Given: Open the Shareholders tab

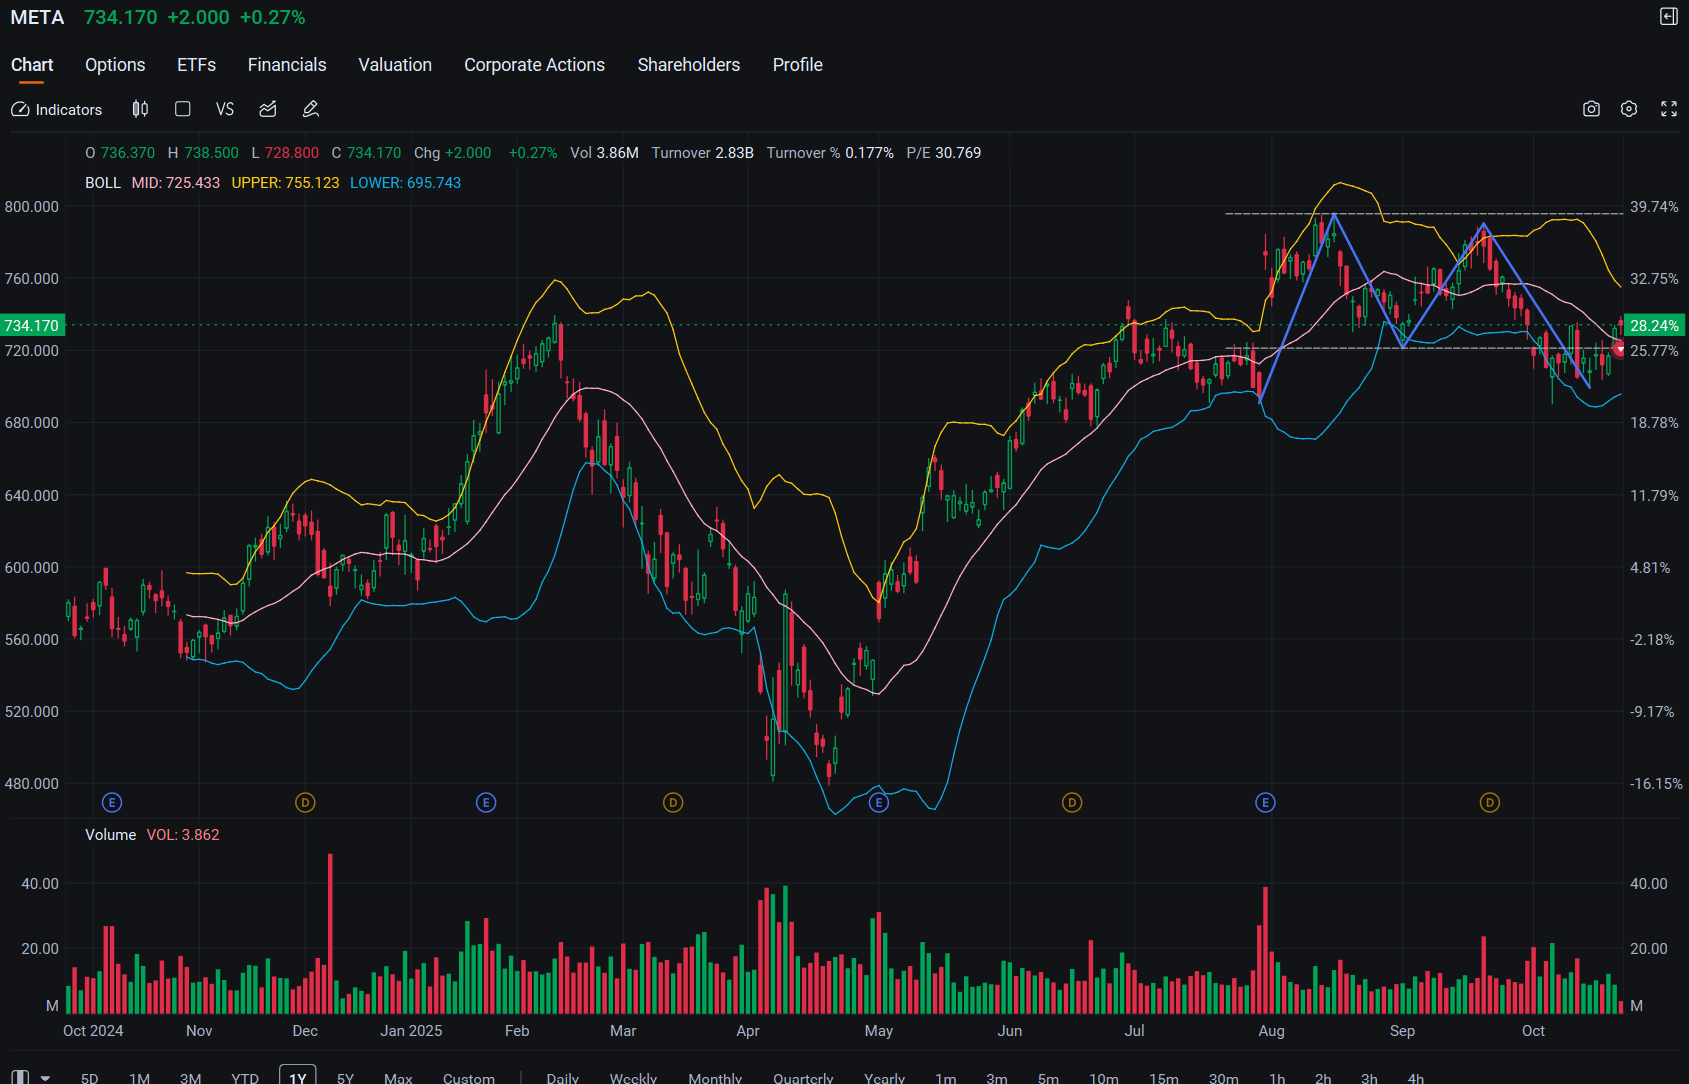Looking at the screenshot, I should (x=689, y=65).
